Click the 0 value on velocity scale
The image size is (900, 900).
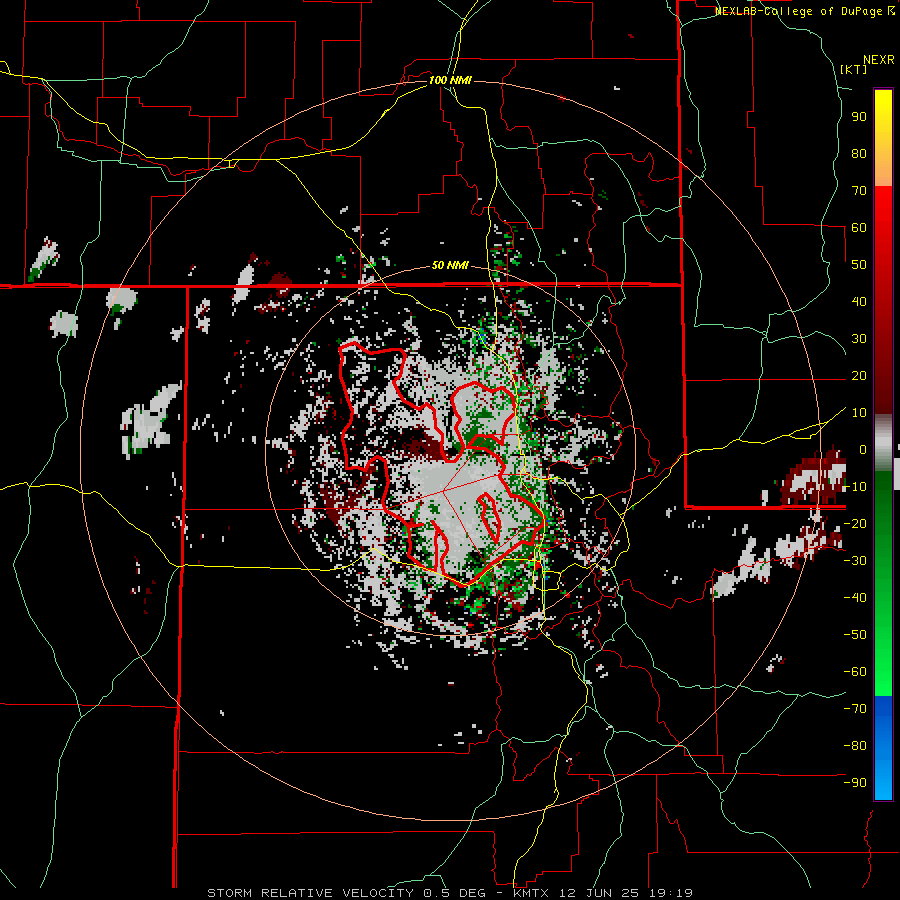click(x=863, y=450)
